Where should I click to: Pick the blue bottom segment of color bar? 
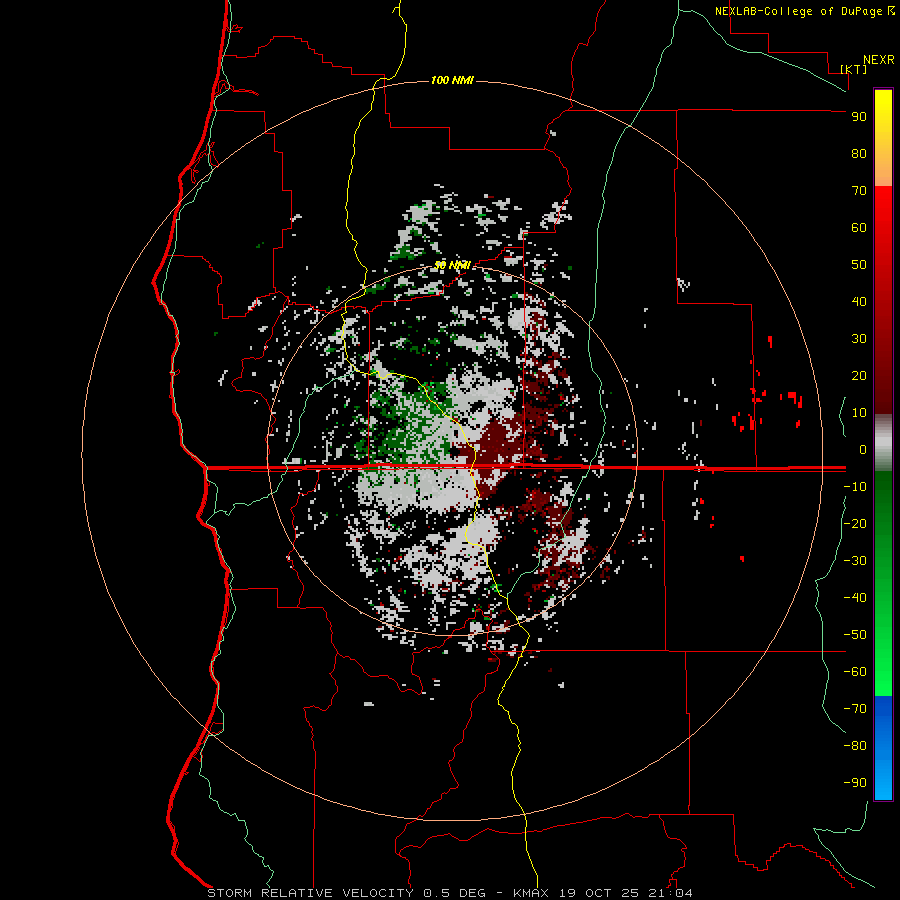(x=883, y=747)
